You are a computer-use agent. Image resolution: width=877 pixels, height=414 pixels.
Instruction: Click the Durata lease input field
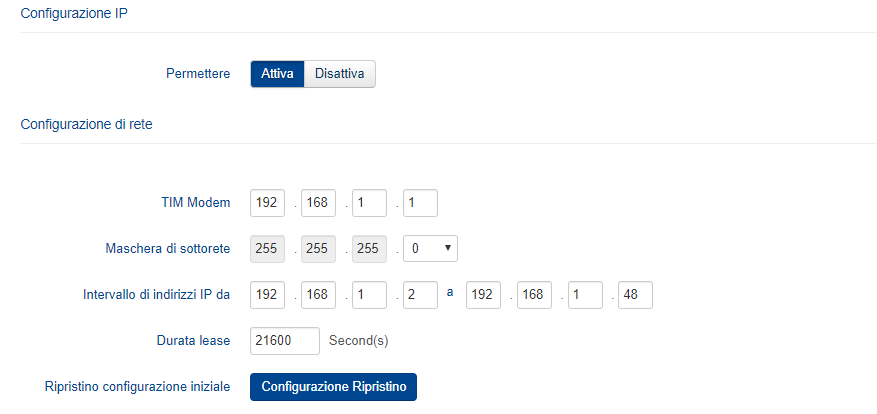pyautogui.click(x=284, y=341)
